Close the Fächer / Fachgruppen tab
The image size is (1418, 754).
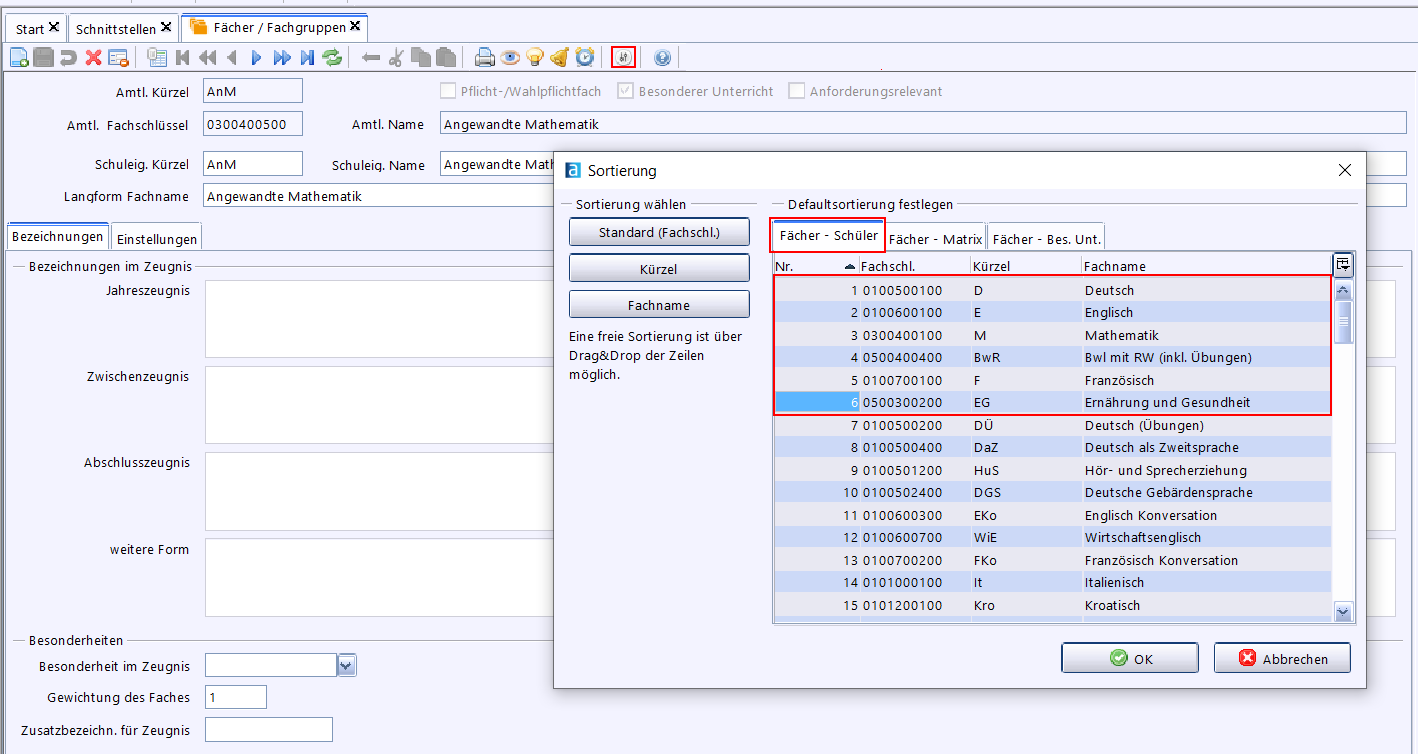(355, 26)
